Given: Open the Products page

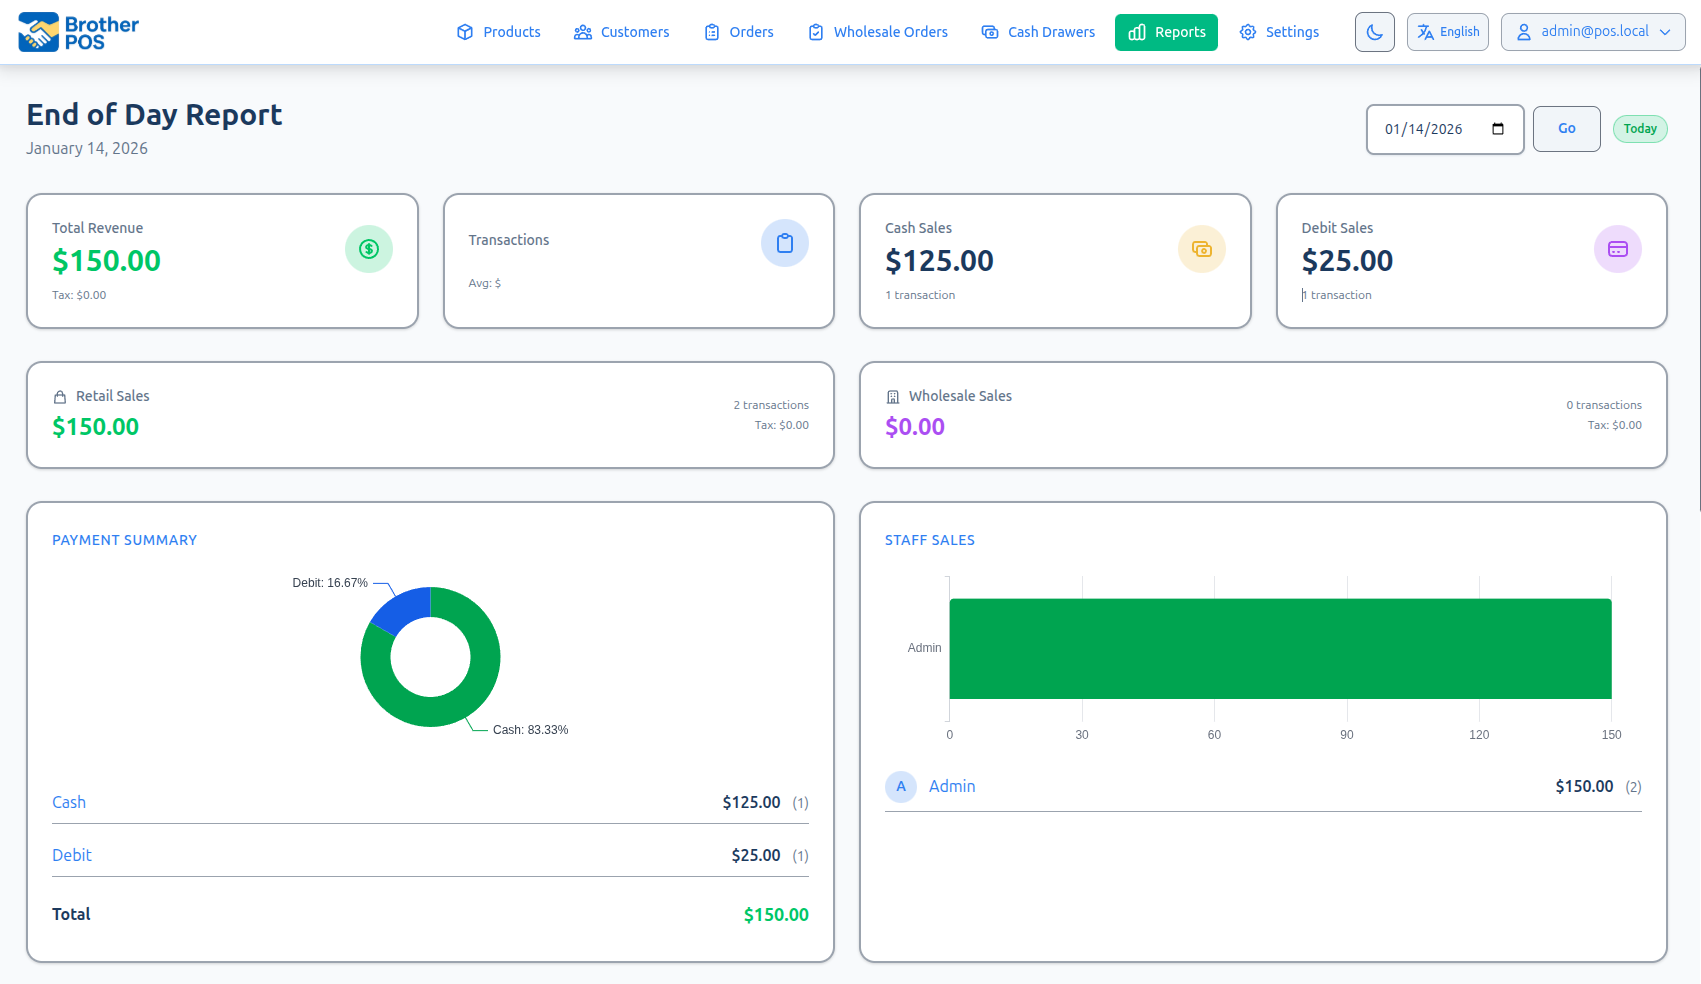Looking at the screenshot, I should click(499, 32).
